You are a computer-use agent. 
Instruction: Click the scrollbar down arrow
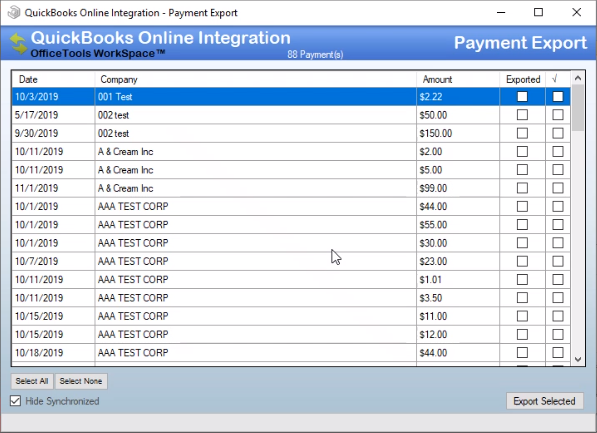tap(578, 359)
